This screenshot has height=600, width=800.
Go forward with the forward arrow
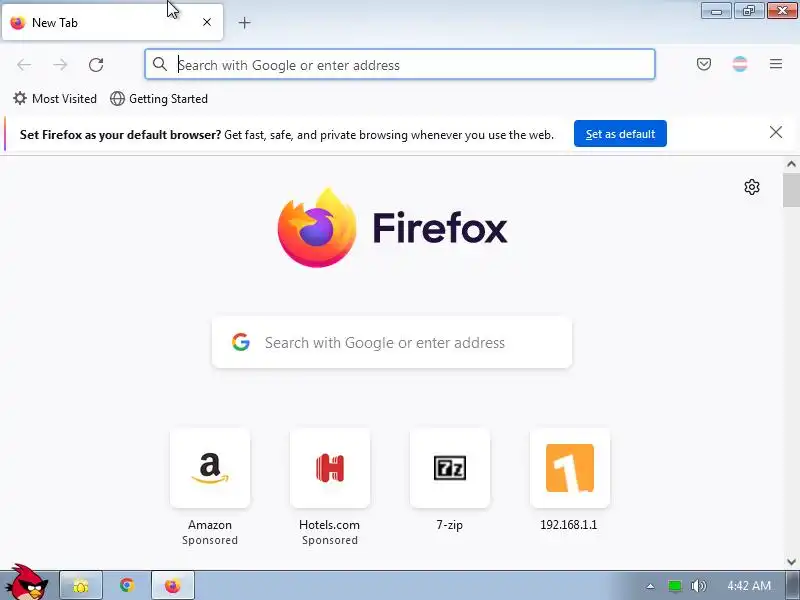tap(60, 65)
